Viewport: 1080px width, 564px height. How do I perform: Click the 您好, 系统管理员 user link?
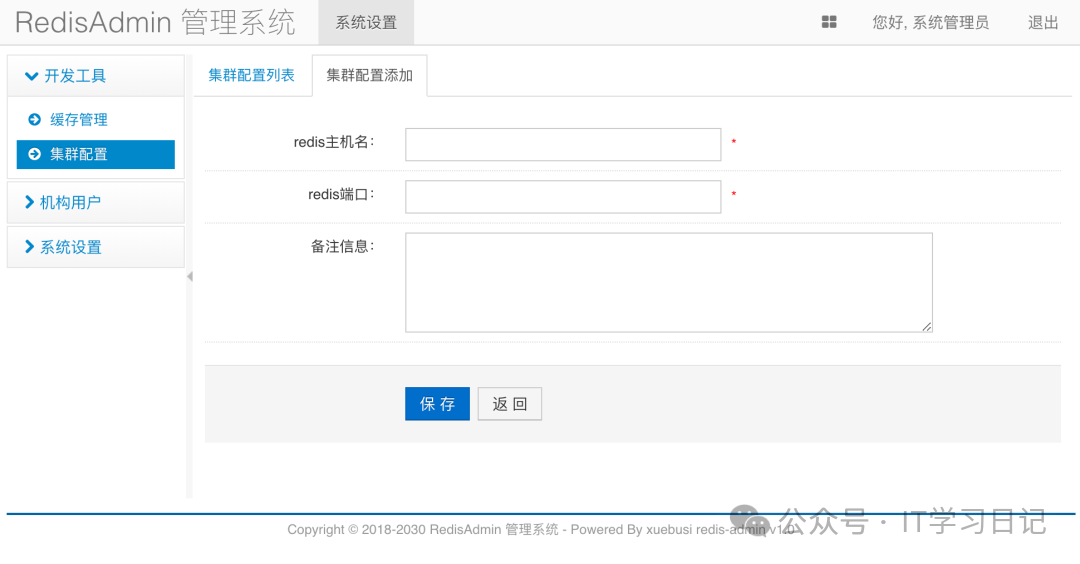(x=931, y=23)
